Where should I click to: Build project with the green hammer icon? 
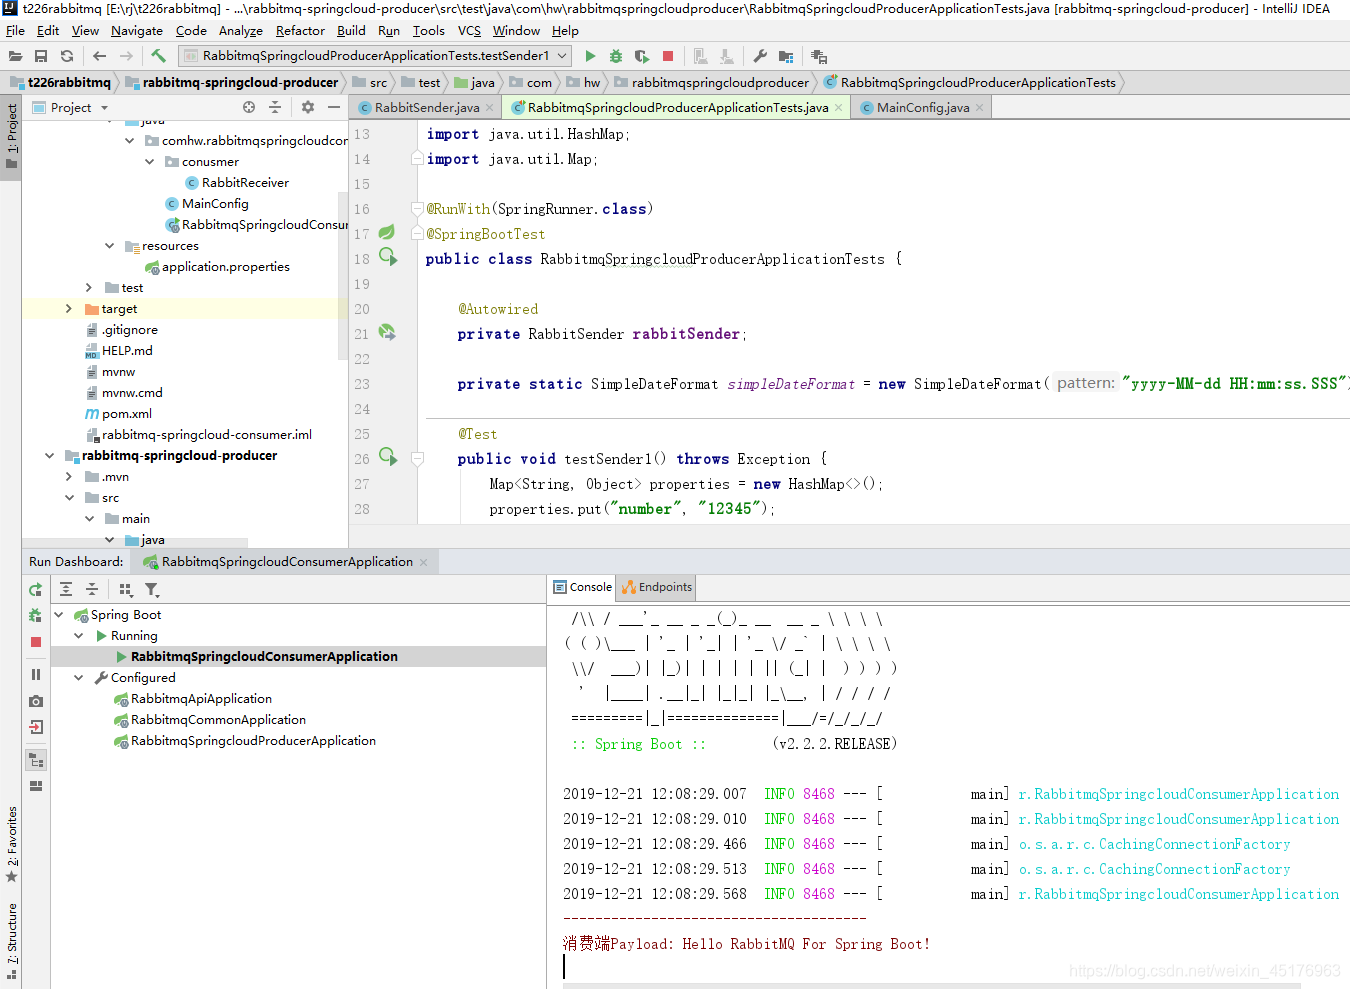pyautogui.click(x=158, y=56)
